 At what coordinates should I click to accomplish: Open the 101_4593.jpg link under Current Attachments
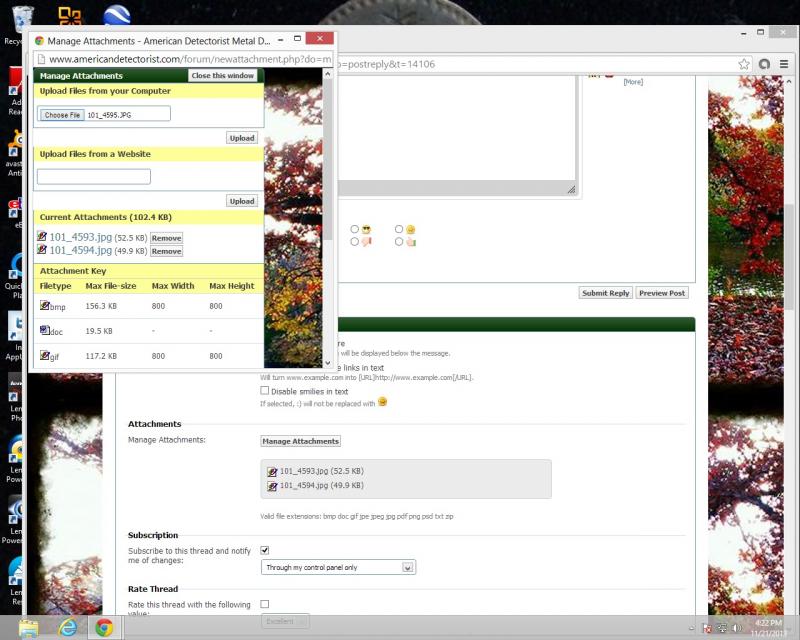tap(81, 237)
